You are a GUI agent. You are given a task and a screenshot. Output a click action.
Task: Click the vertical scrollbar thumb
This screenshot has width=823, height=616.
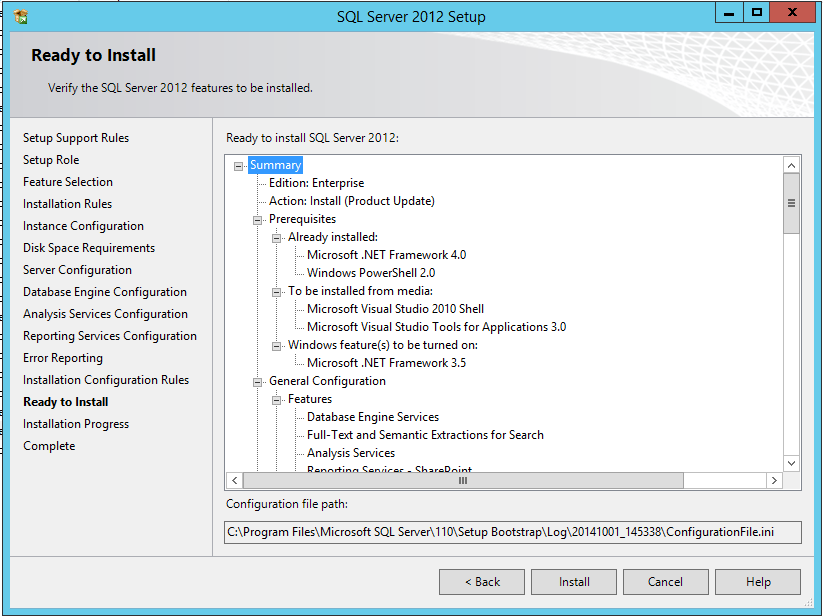[791, 203]
